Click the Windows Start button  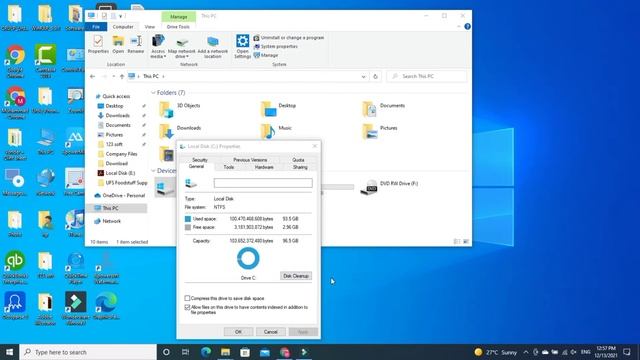pos(9,352)
